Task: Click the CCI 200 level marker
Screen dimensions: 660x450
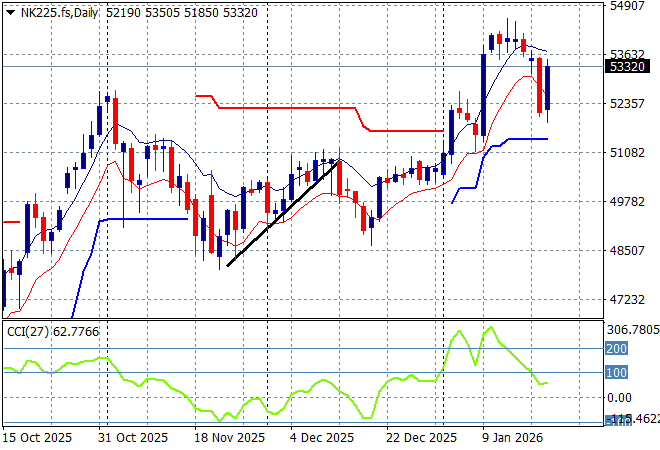Action: click(x=615, y=349)
